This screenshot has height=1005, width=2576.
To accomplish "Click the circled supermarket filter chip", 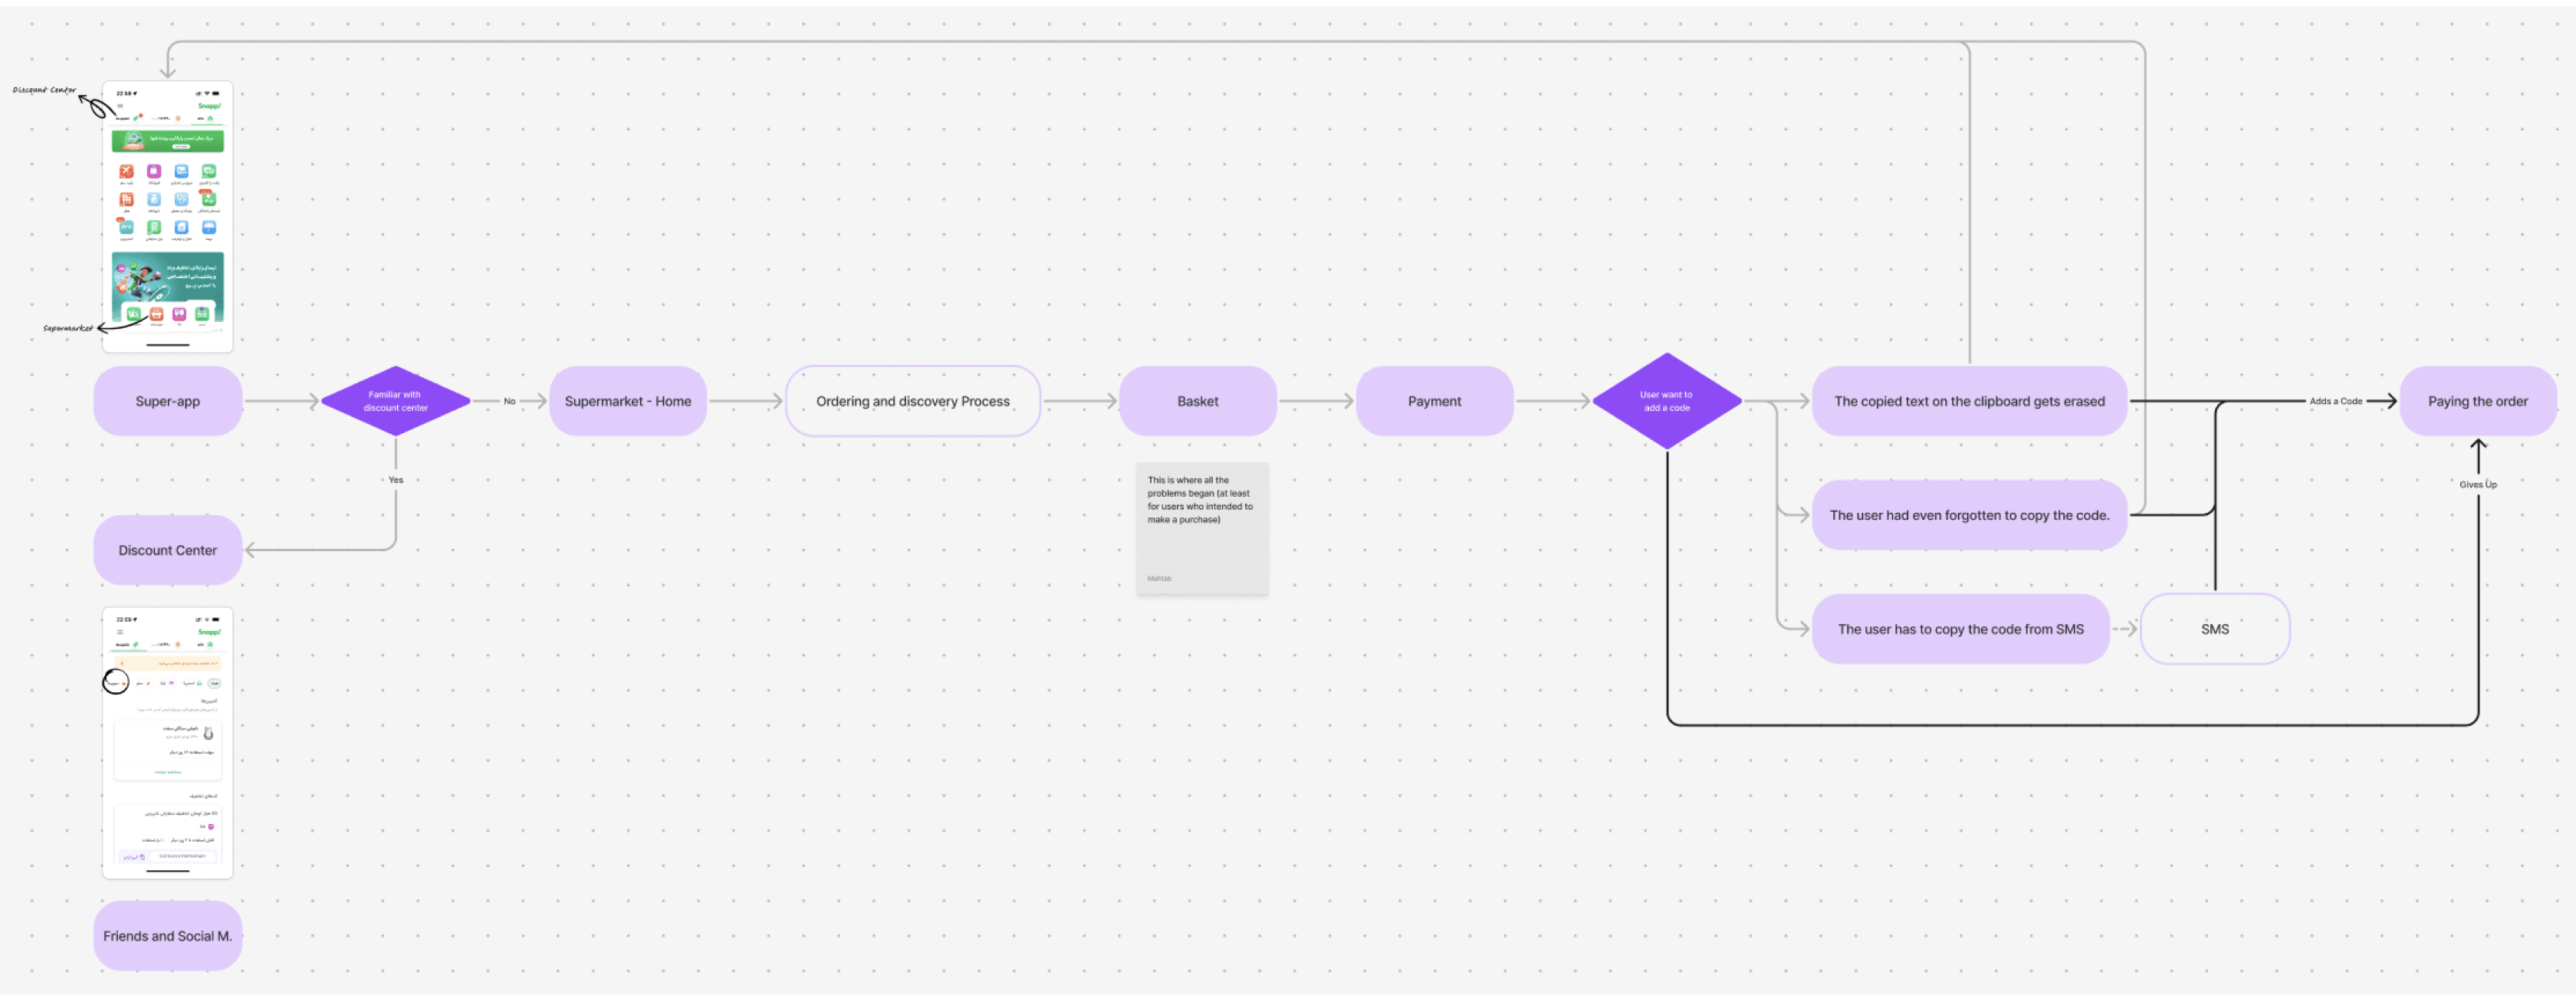I will click(x=116, y=683).
